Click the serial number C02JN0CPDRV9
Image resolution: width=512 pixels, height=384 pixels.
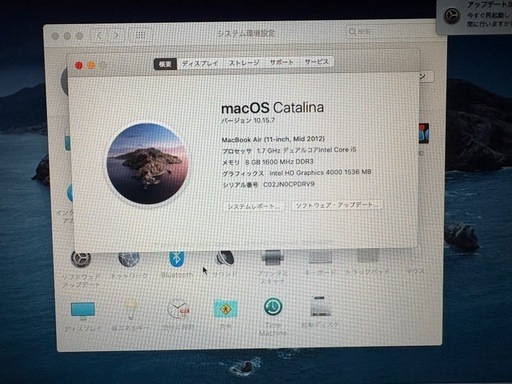point(289,184)
